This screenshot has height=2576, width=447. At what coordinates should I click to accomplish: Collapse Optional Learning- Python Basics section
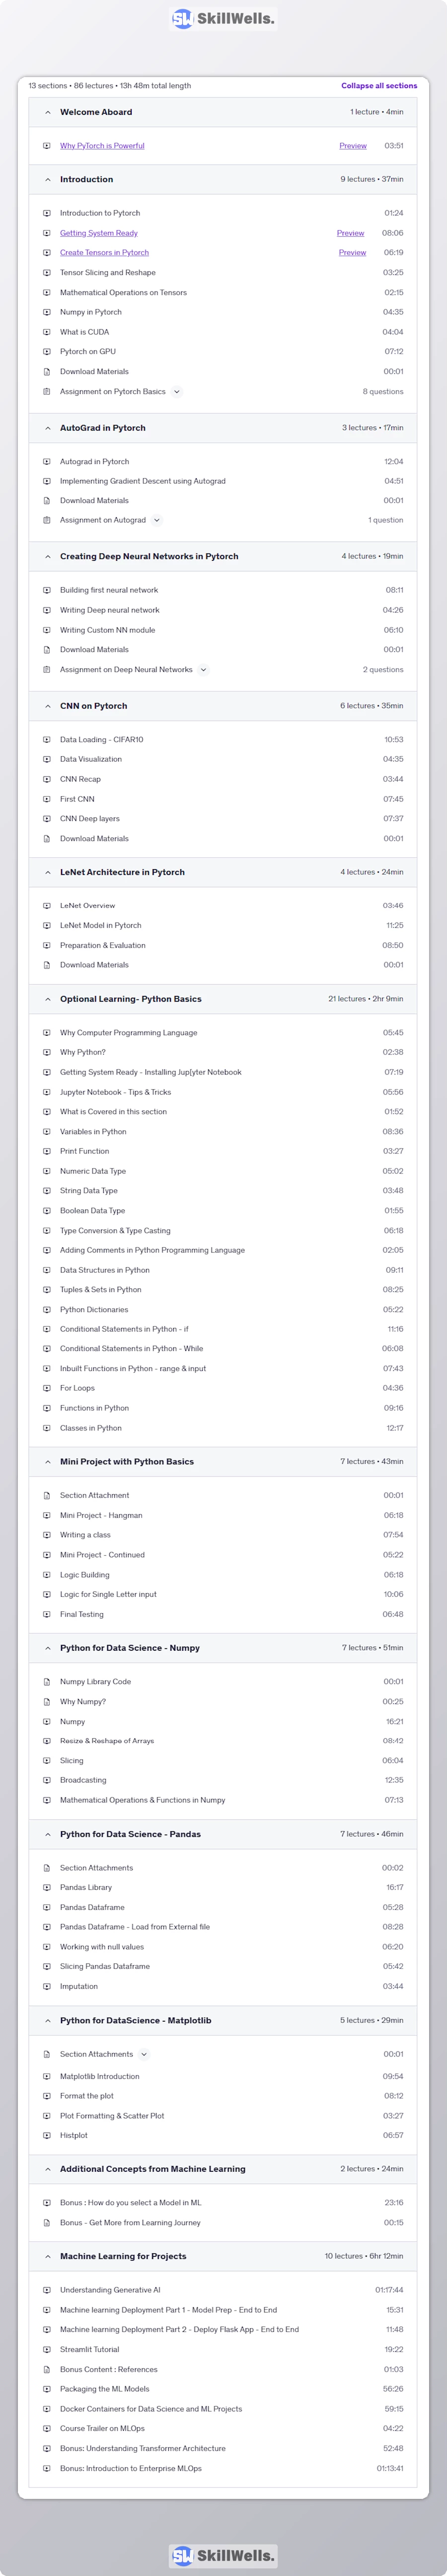47,999
